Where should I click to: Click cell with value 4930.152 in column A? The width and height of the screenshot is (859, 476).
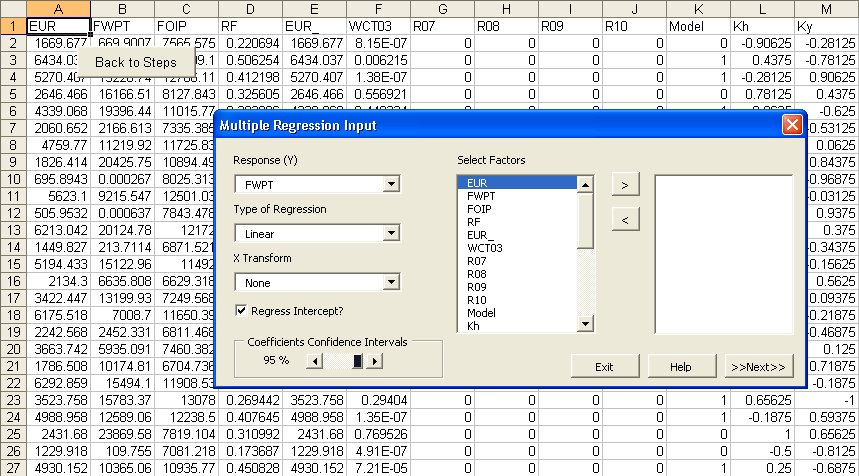(x=58, y=468)
